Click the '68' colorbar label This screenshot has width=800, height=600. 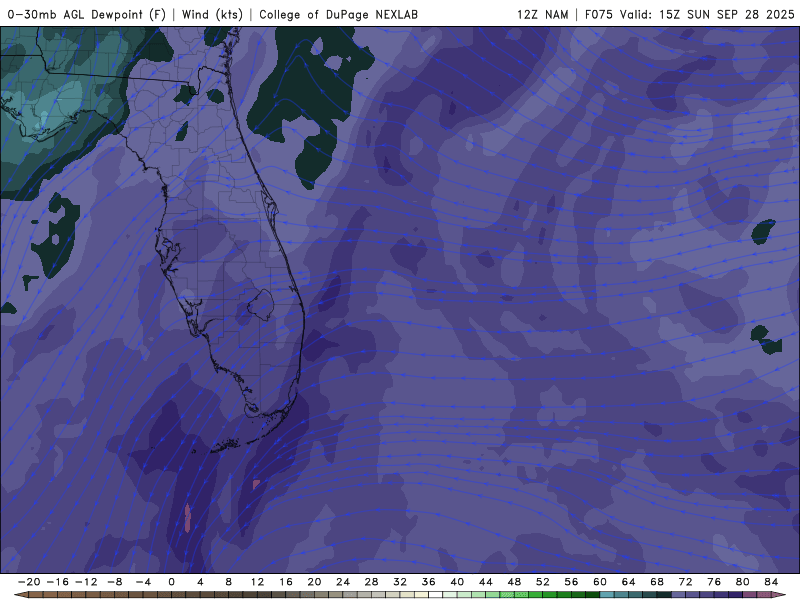657,582
